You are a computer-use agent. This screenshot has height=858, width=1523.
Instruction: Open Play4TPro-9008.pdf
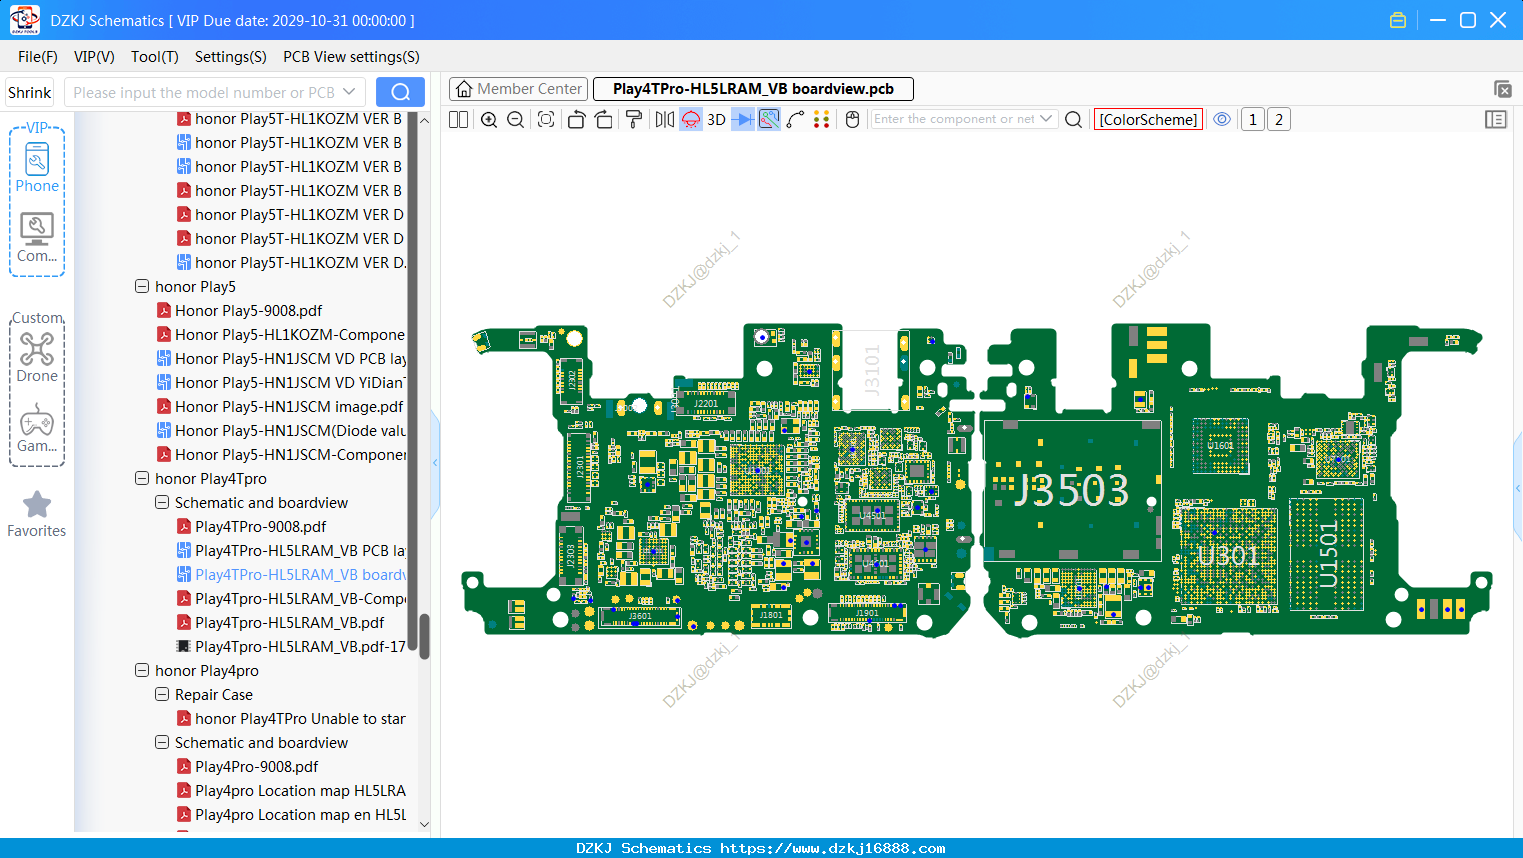[260, 526]
